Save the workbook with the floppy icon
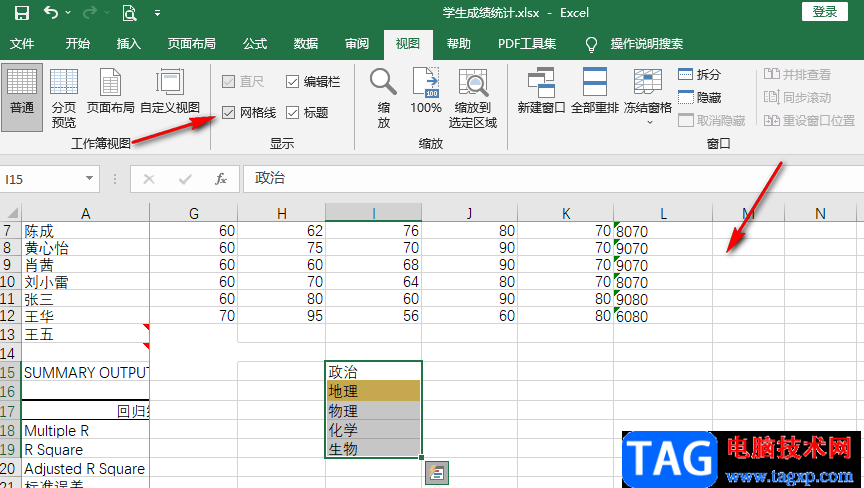 [21, 12]
